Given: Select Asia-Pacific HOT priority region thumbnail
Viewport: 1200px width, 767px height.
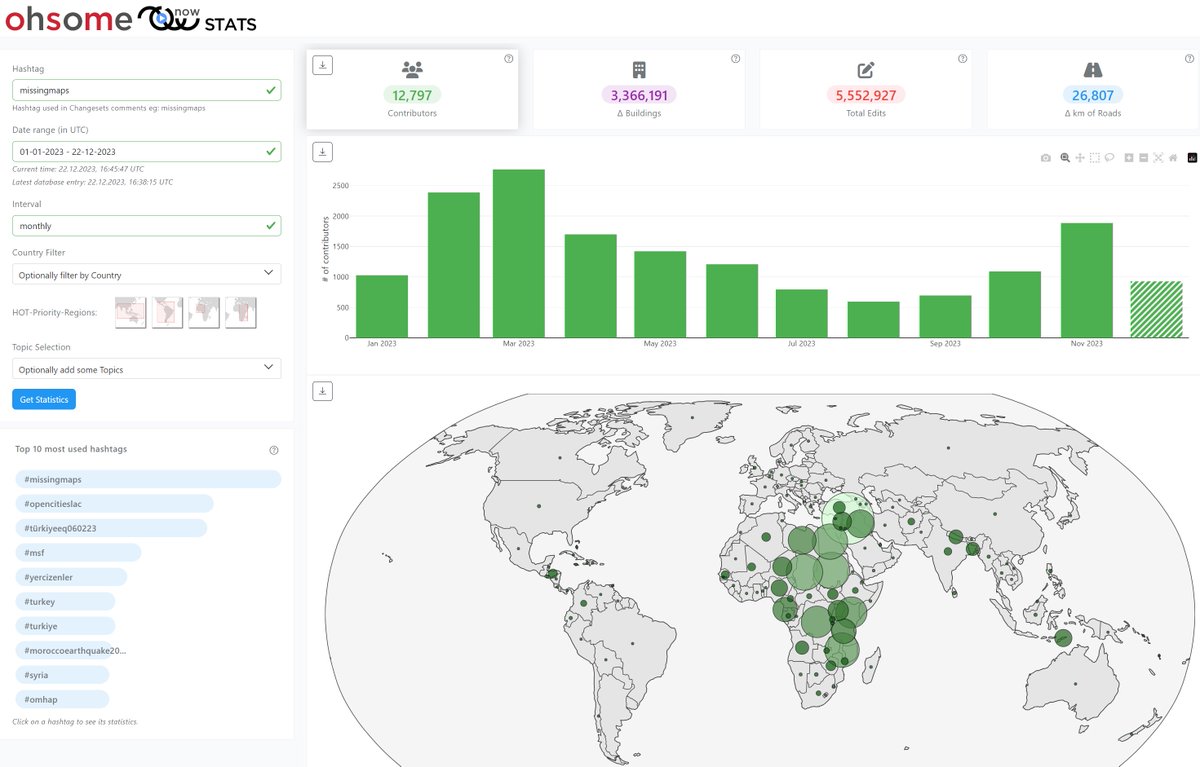Looking at the screenshot, I should click(131, 312).
